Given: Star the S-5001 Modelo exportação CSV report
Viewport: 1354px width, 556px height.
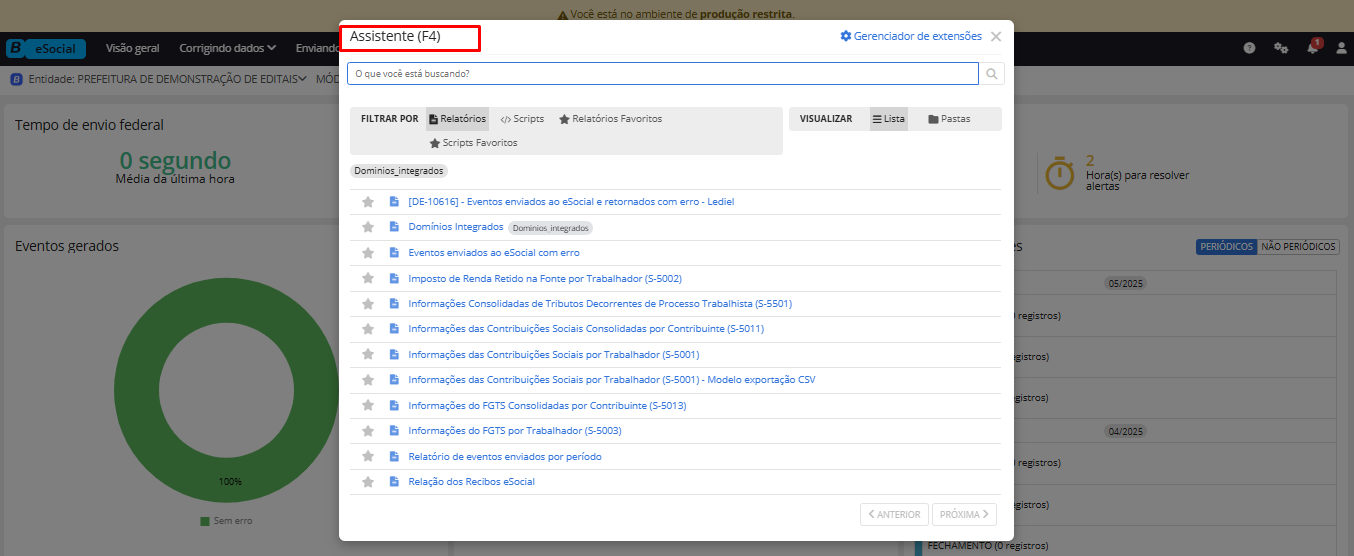Looking at the screenshot, I should tap(368, 380).
